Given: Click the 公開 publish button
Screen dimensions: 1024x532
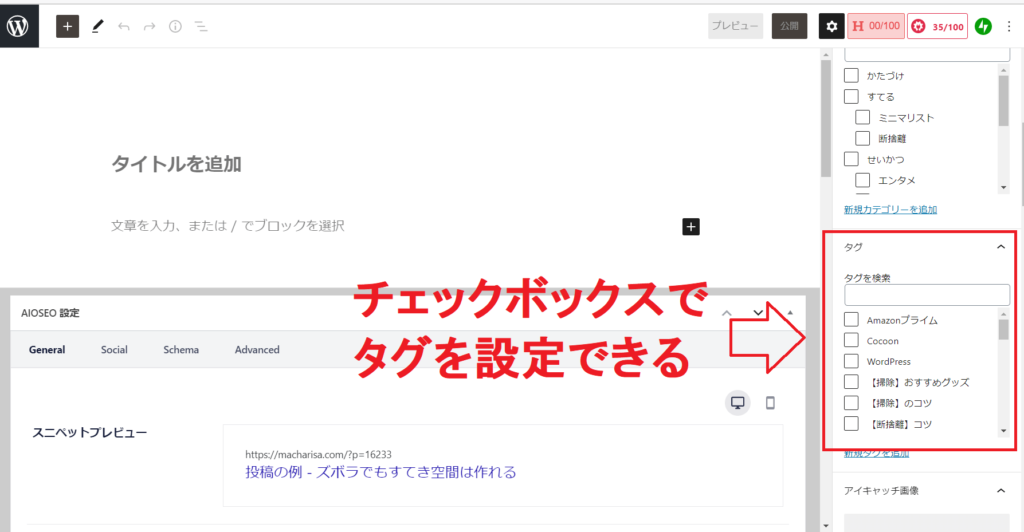Looking at the screenshot, I should [789, 27].
